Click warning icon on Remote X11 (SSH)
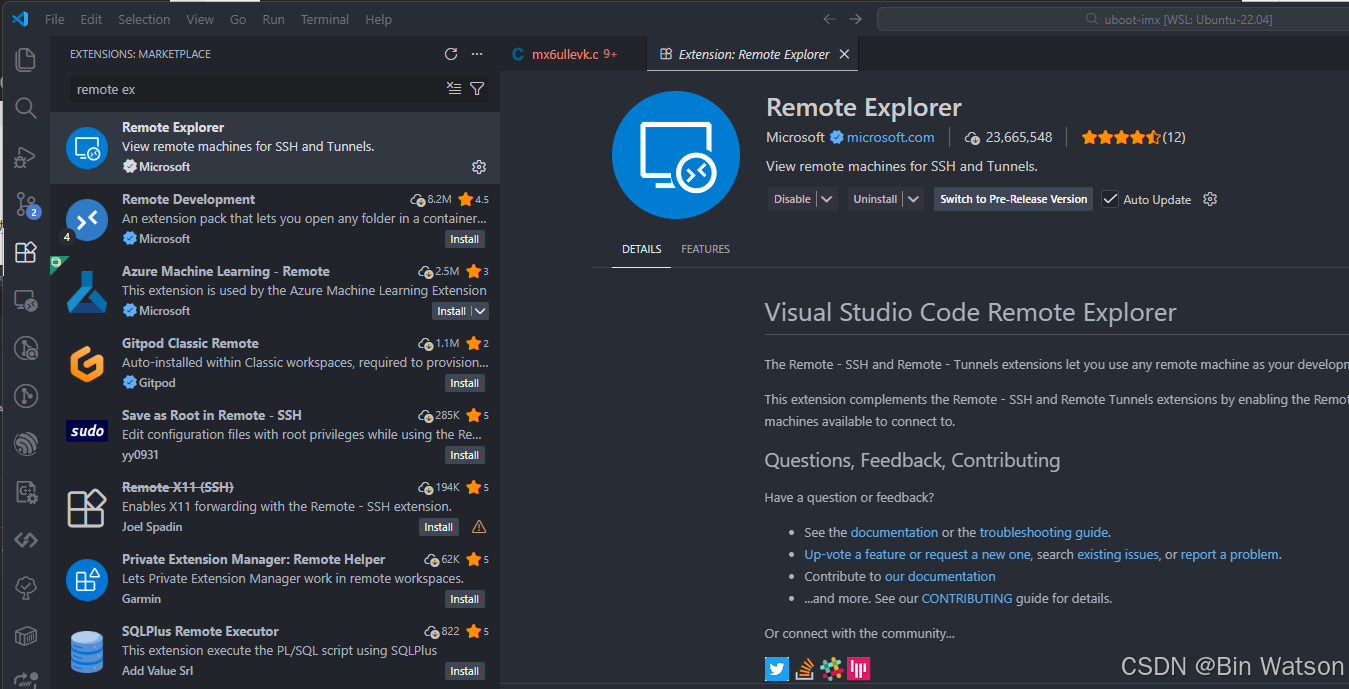This screenshot has width=1349, height=689. pos(478,527)
